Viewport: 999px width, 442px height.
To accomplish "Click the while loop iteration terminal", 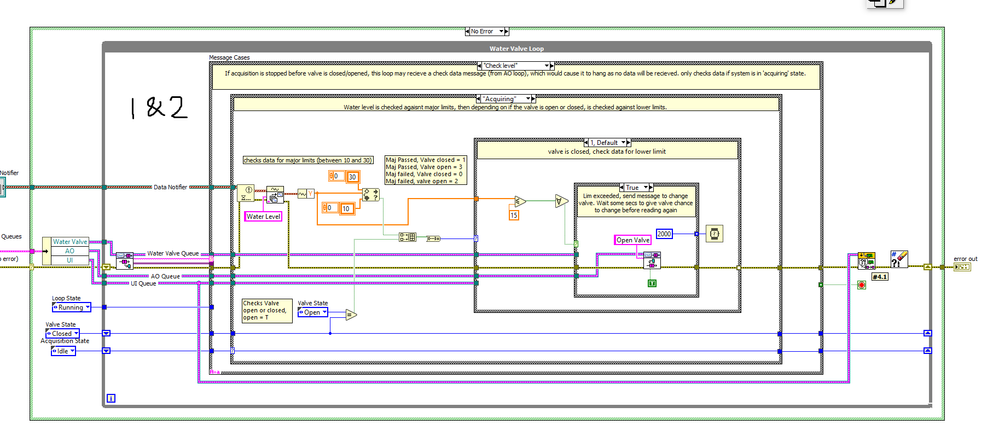I will 111,399.
